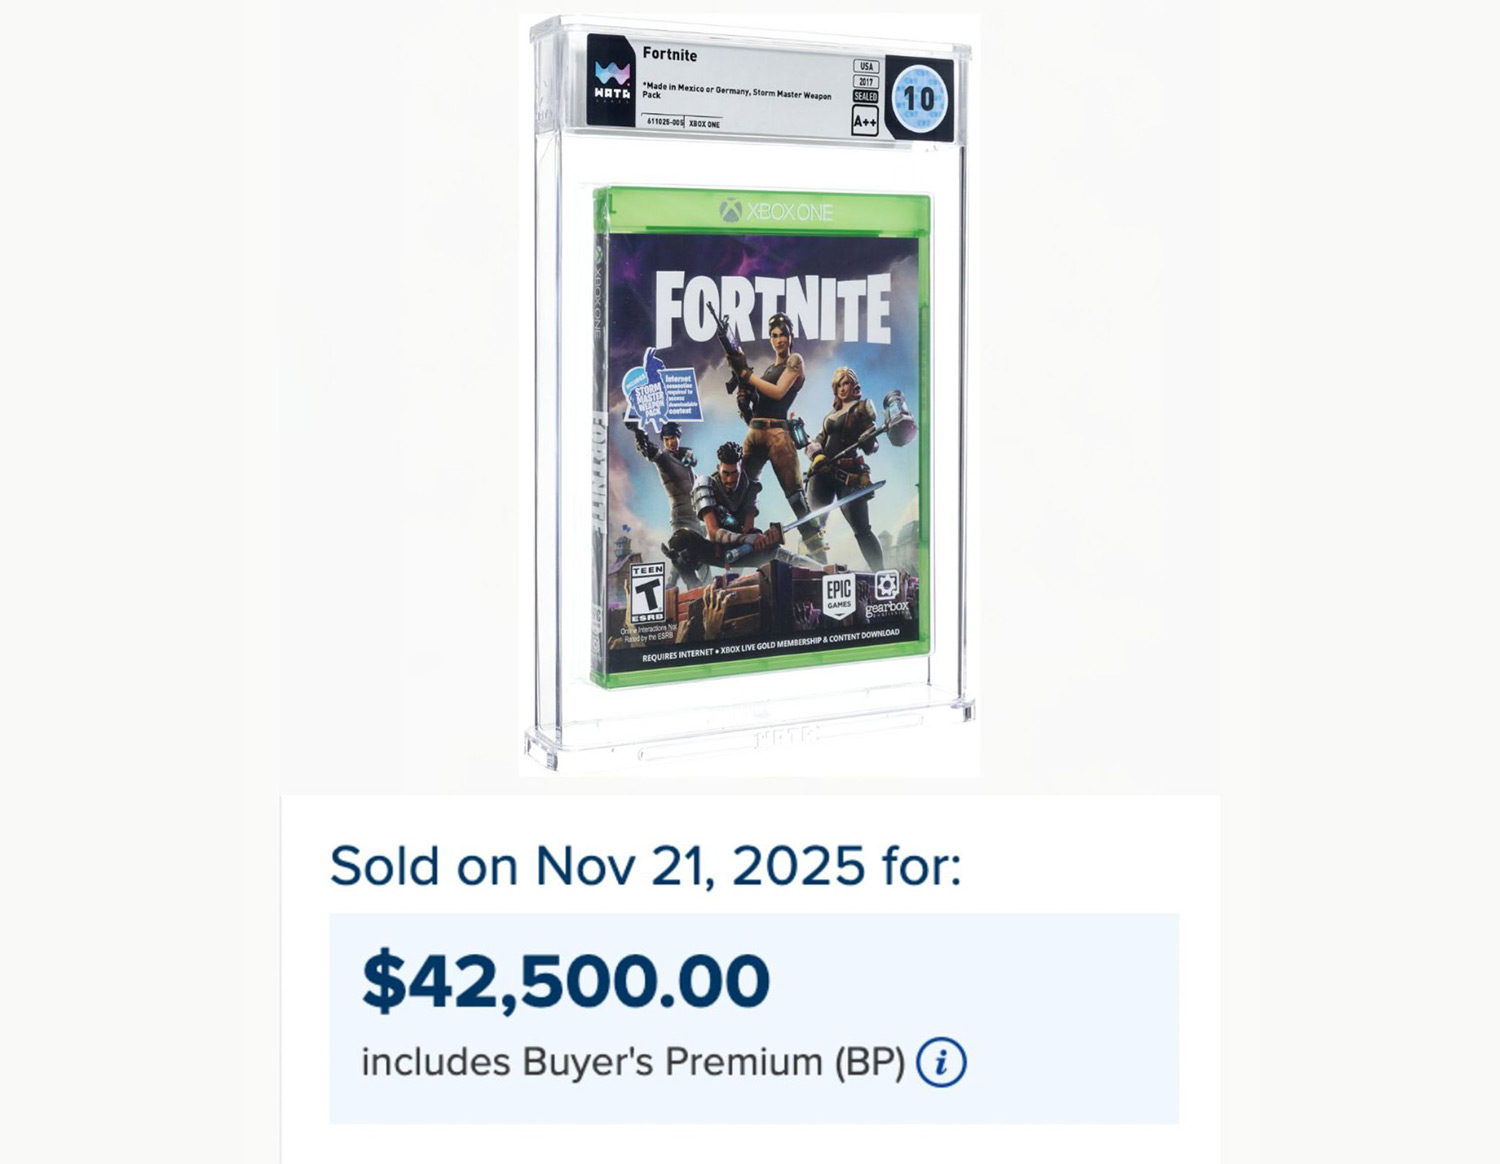Image resolution: width=1500 pixels, height=1164 pixels.
Task: Click the Xbox logo on the case banner
Action: tap(732, 211)
